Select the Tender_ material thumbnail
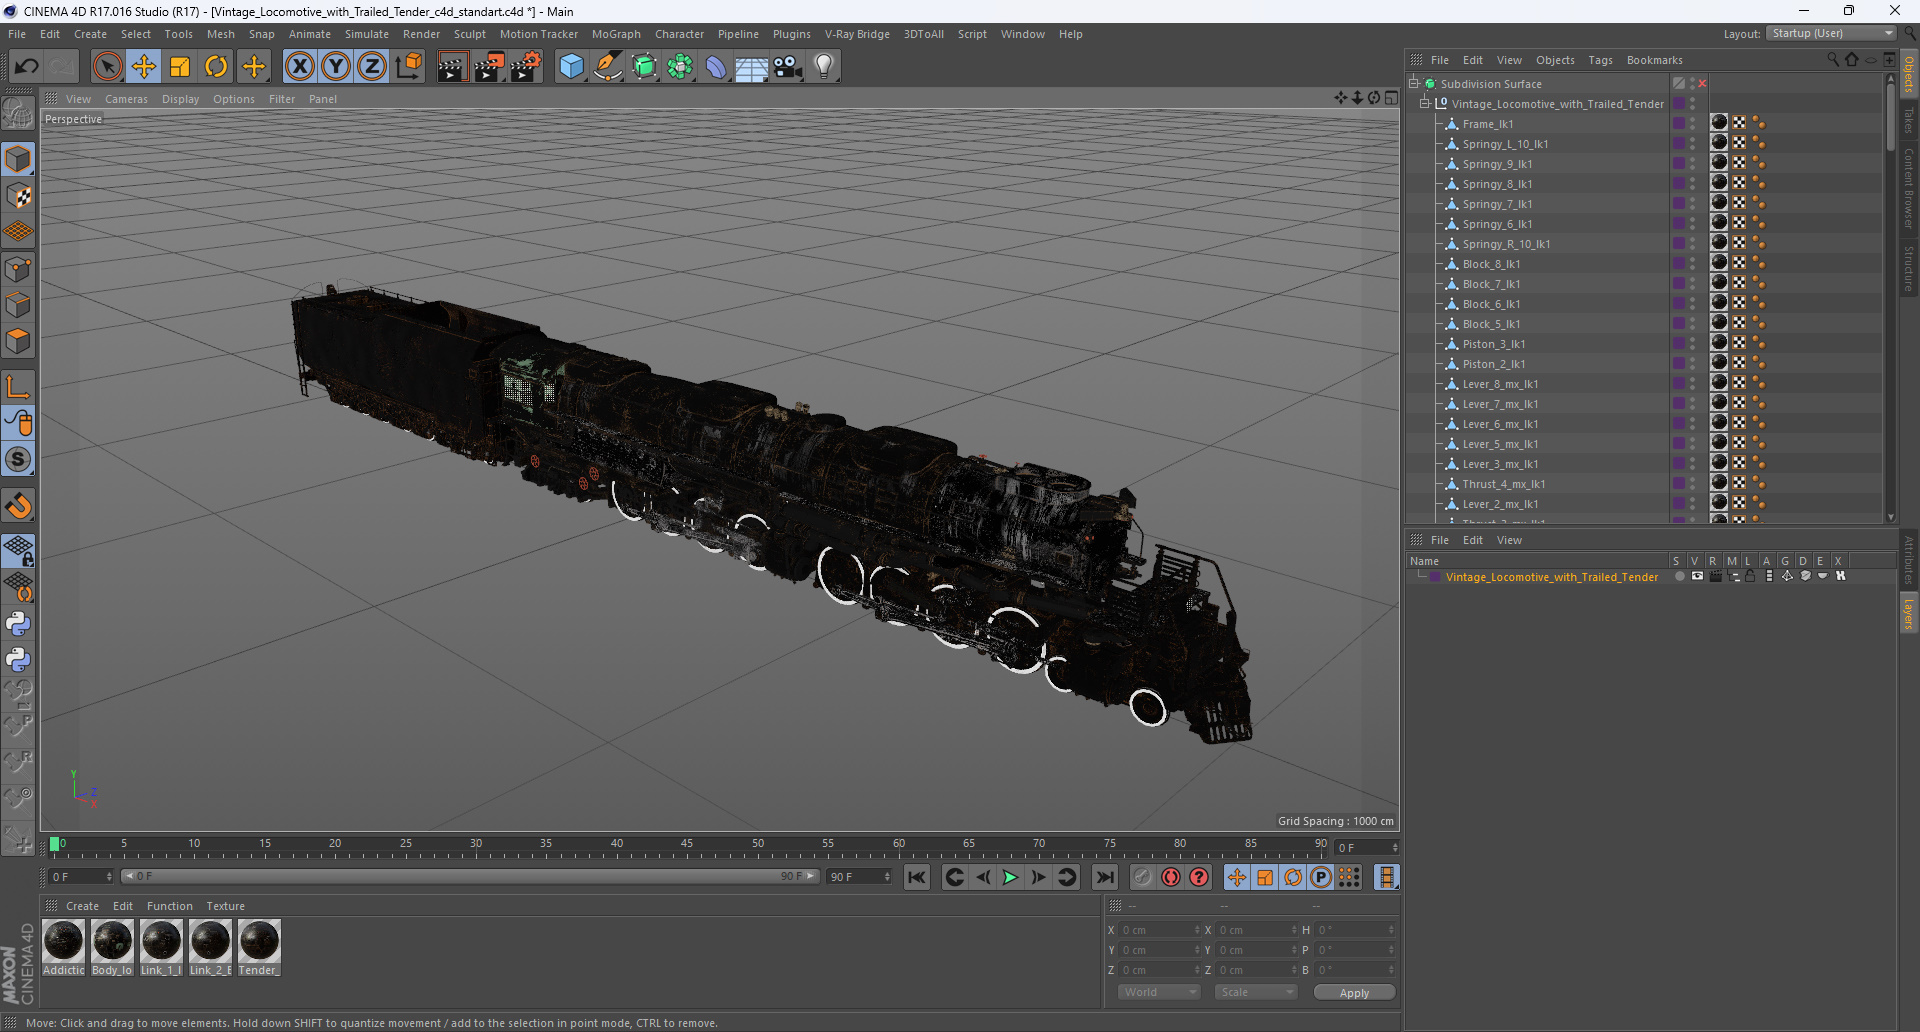The image size is (1920, 1032). [x=259, y=941]
